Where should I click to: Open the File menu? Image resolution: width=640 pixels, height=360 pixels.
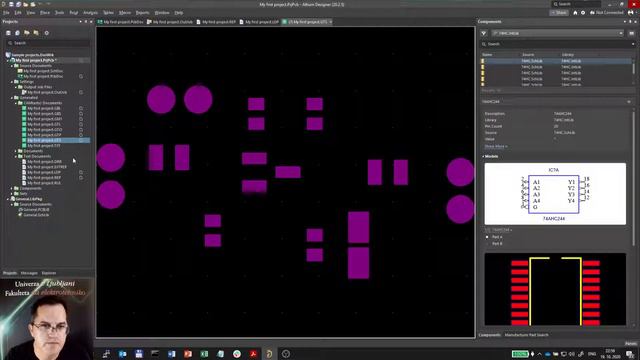pos(6,13)
